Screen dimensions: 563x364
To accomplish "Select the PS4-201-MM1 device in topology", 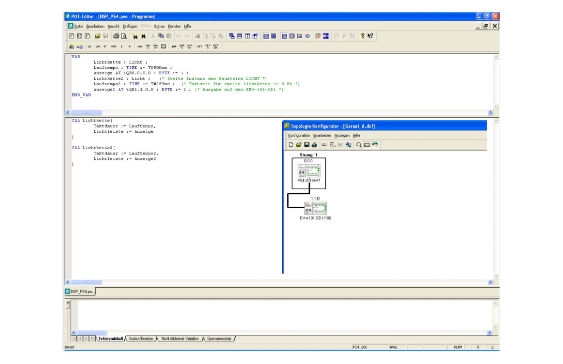I will [x=309, y=173].
